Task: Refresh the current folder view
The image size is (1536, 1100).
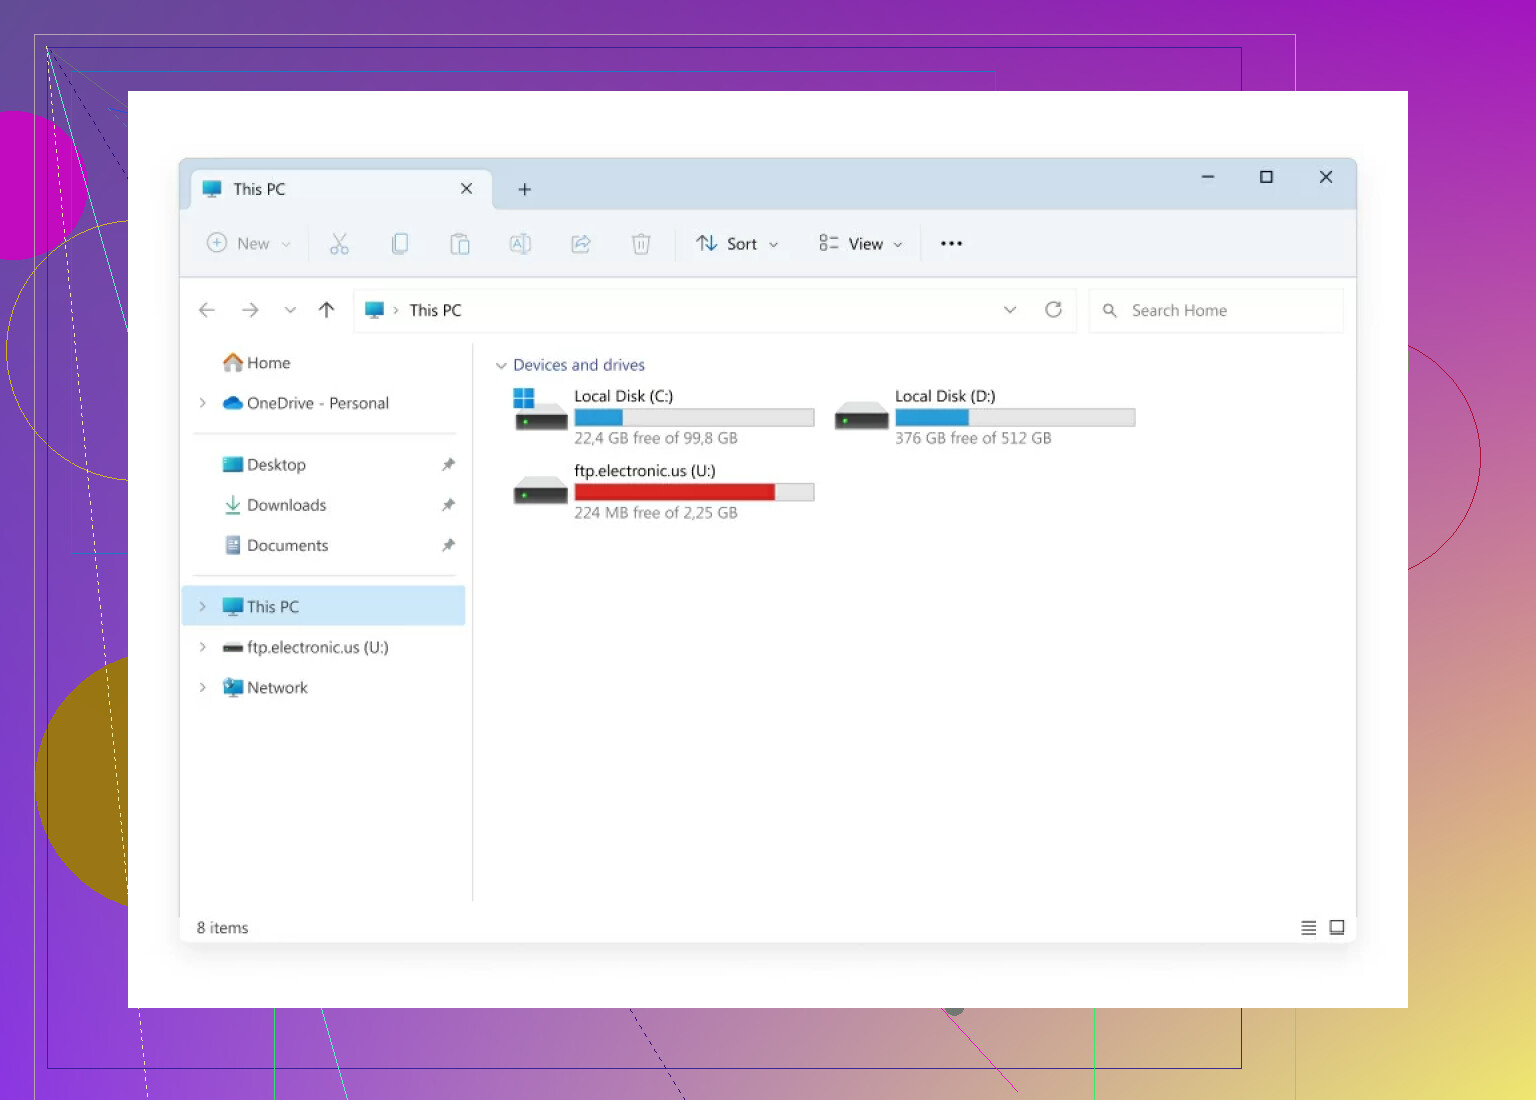Action: pyautogui.click(x=1053, y=310)
